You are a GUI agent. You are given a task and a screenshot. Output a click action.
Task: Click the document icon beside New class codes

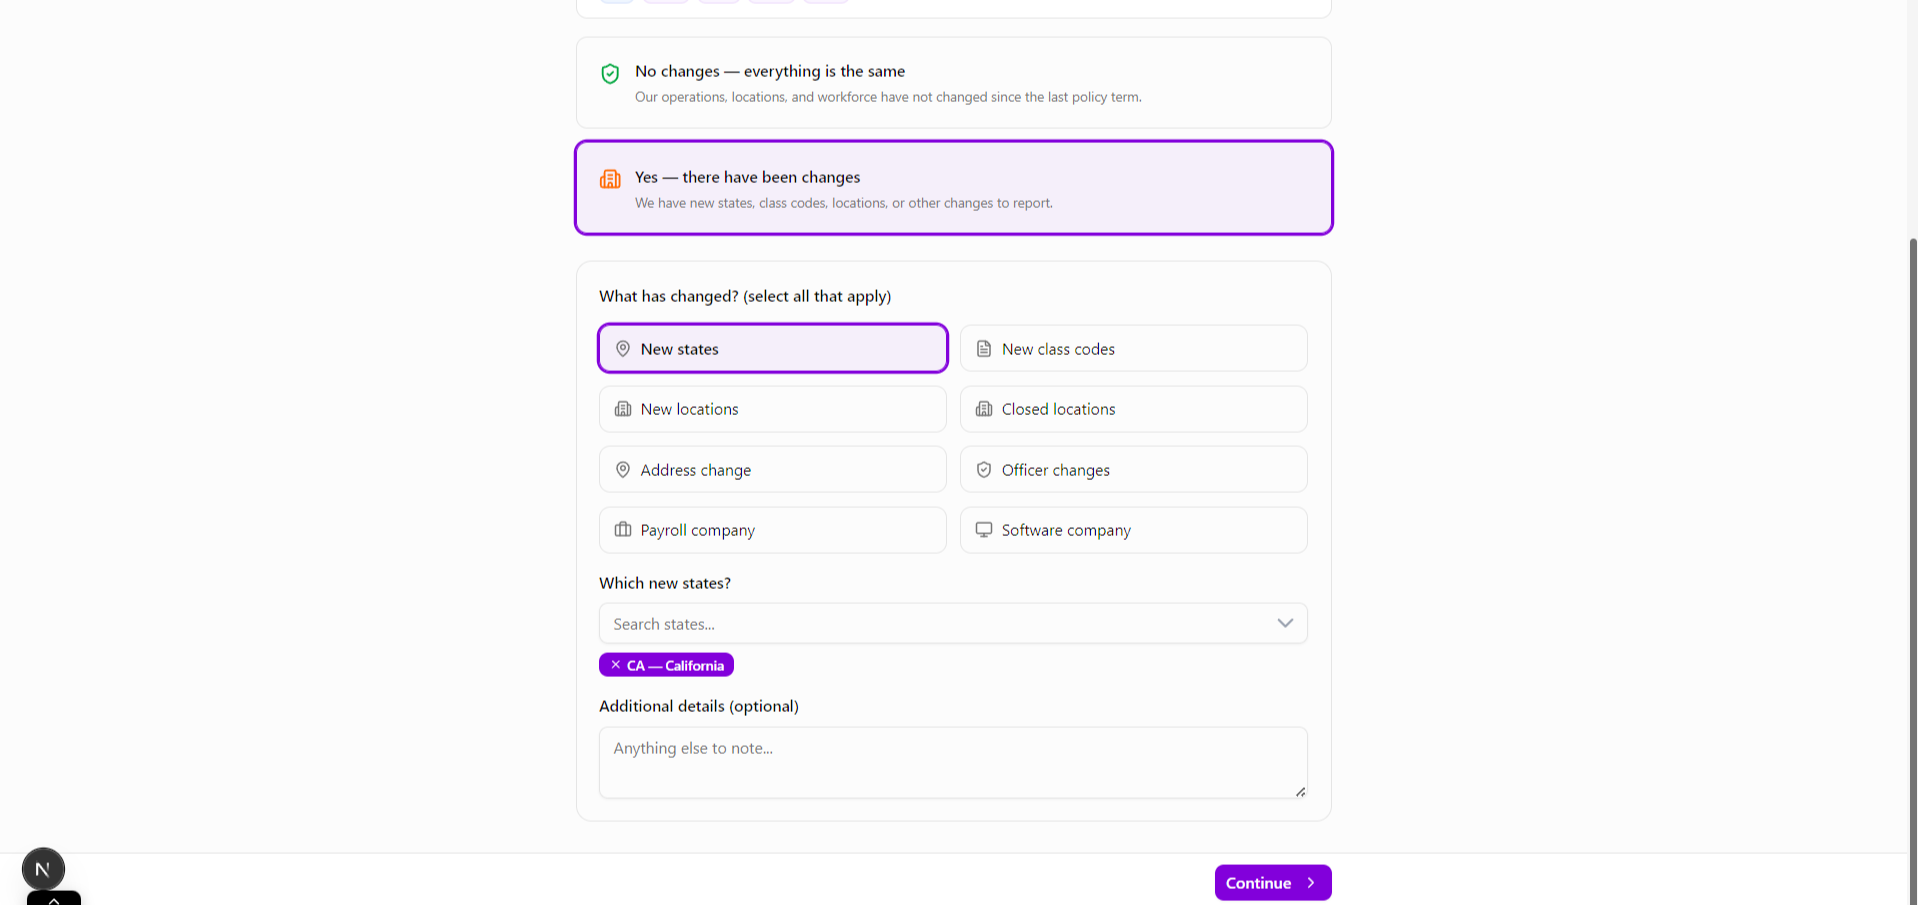tap(984, 349)
